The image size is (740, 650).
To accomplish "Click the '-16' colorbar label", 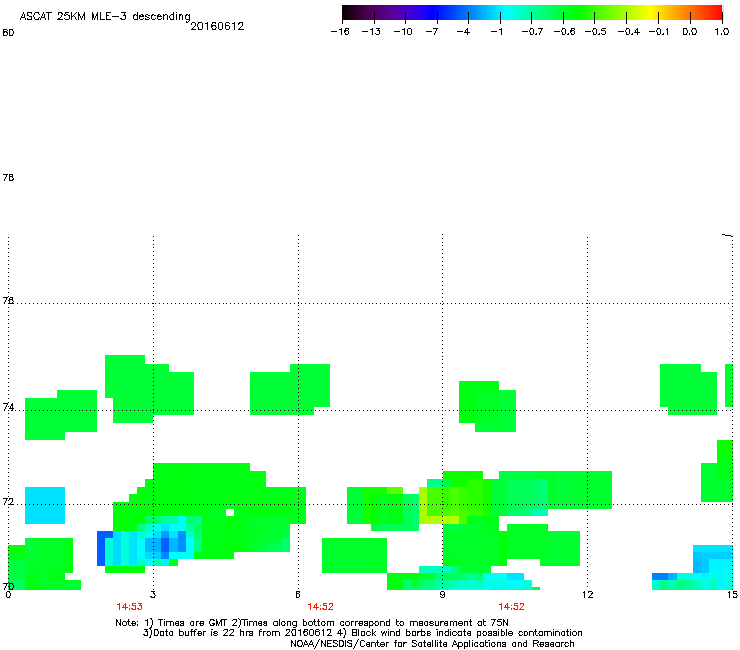I will point(340,32).
